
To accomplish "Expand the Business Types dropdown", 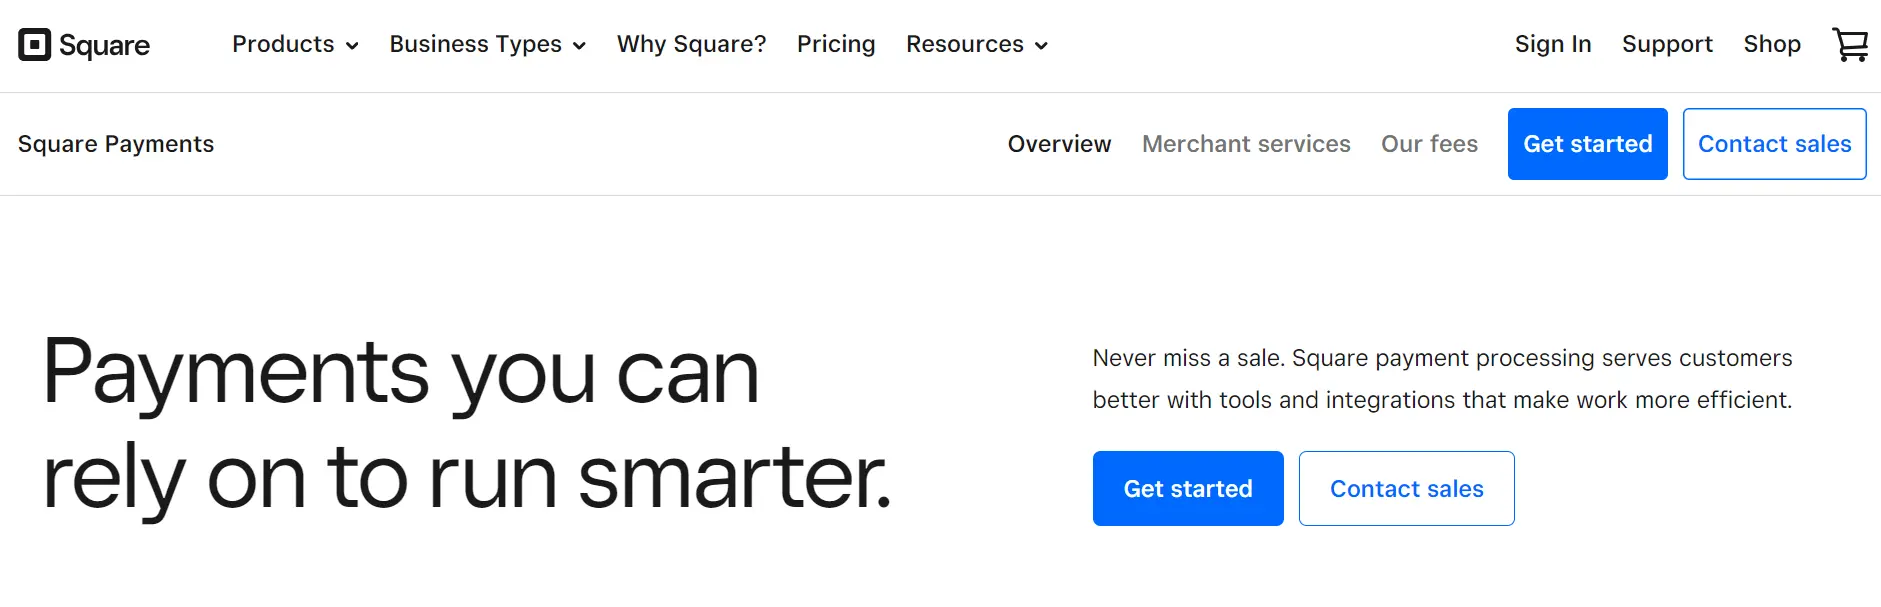I will click(487, 45).
